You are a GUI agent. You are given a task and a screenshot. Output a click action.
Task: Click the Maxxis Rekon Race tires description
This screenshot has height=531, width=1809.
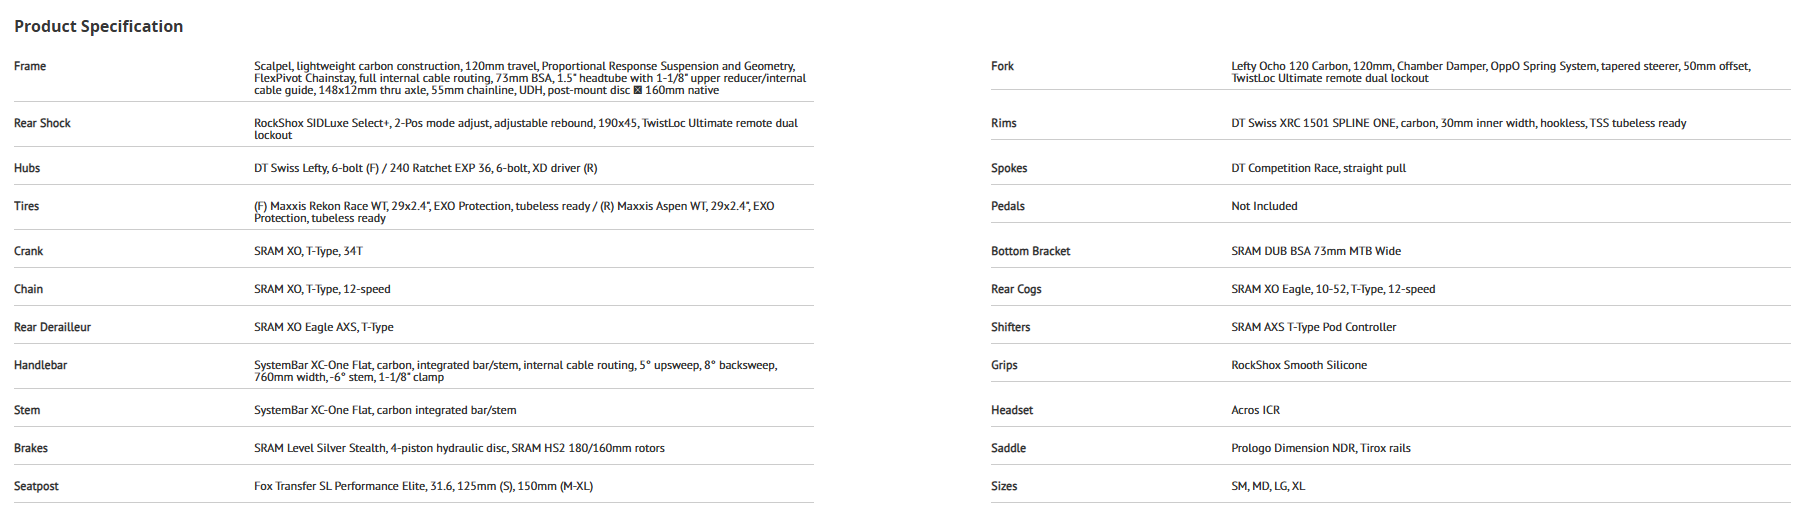point(513,212)
